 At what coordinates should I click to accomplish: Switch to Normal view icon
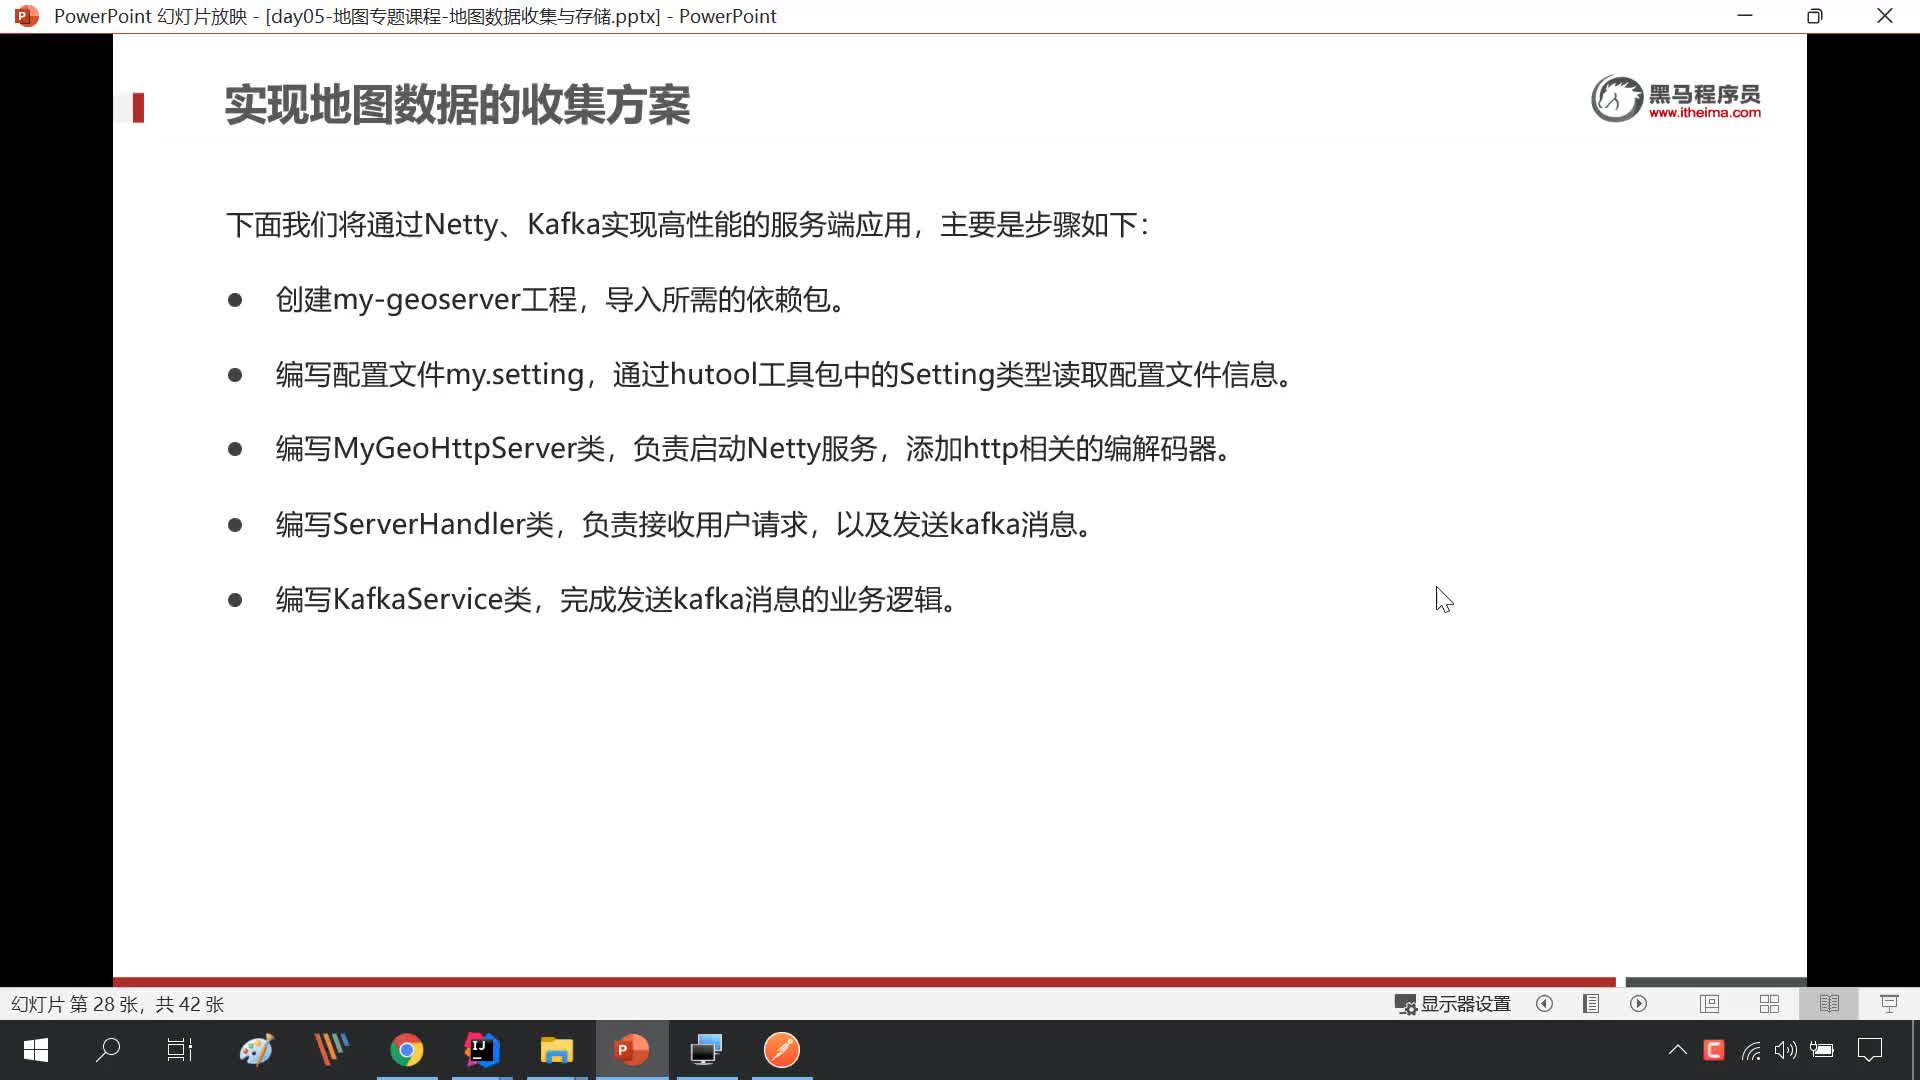point(1709,1004)
